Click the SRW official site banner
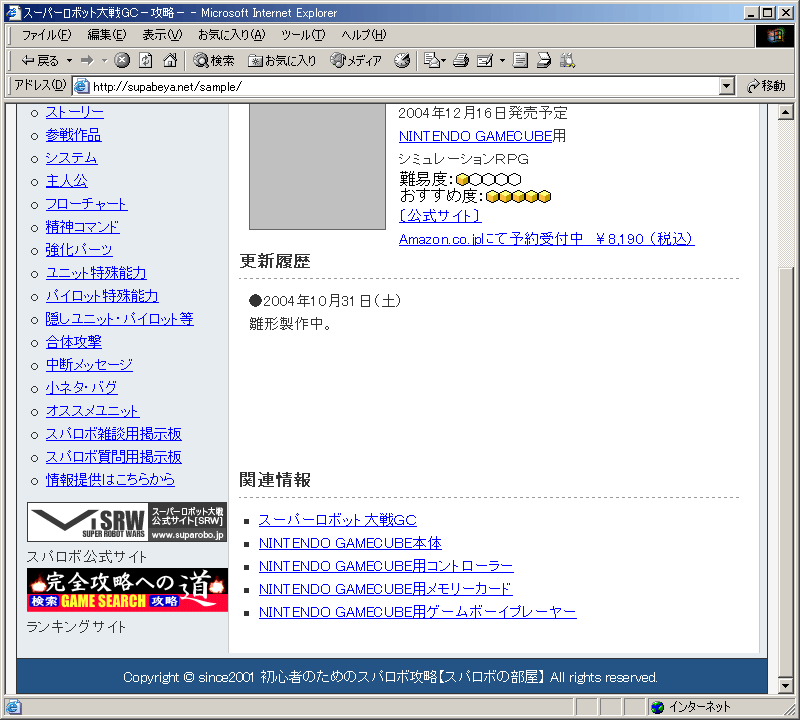The image size is (800, 720). (x=127, y=522)
